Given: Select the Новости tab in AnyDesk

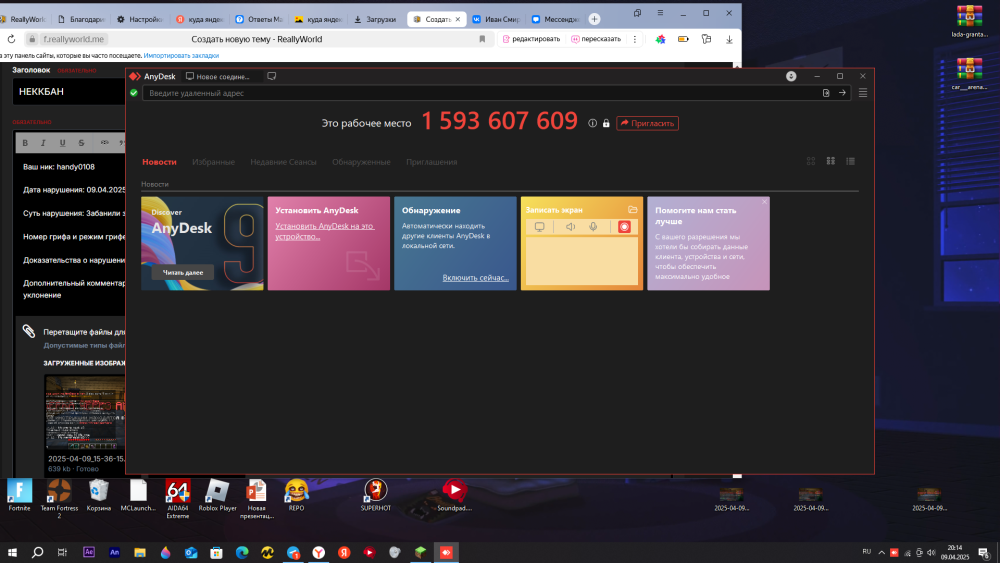Looking at the screenshot, I should pyautogui.click(x=159, y=162).
